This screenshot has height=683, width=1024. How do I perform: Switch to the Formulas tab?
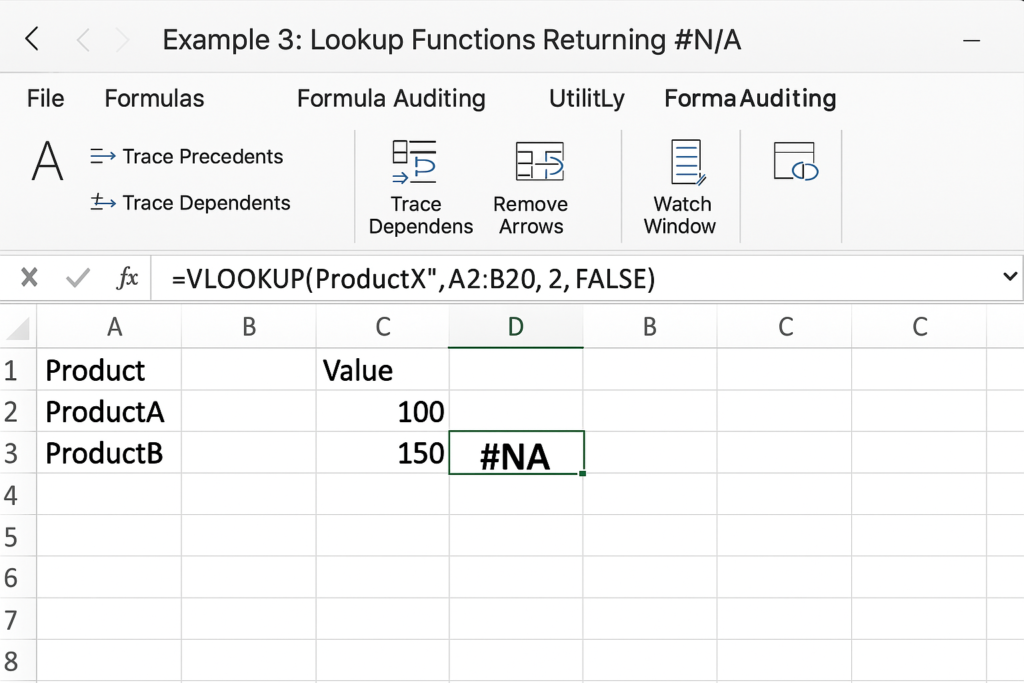154,98
